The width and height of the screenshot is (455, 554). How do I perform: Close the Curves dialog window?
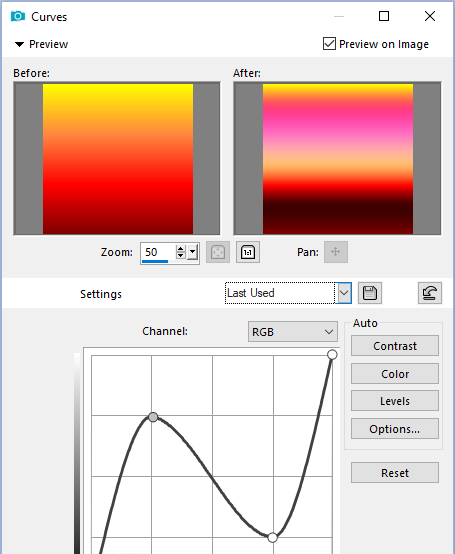tap(430, 16)
